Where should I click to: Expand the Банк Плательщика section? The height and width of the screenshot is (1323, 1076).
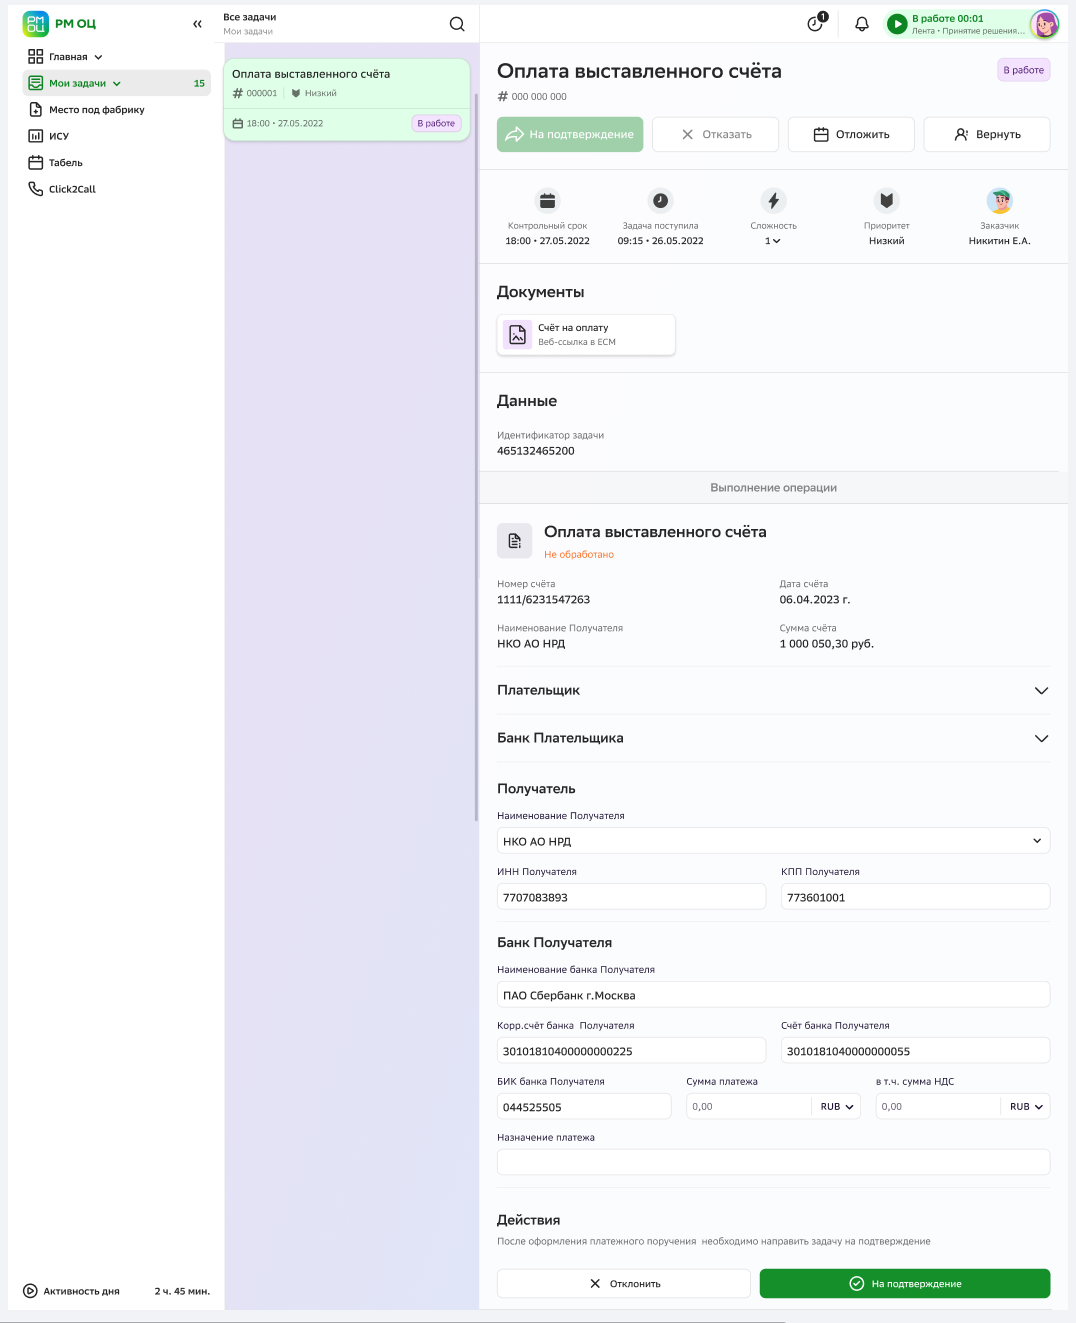pos(1041,739)
